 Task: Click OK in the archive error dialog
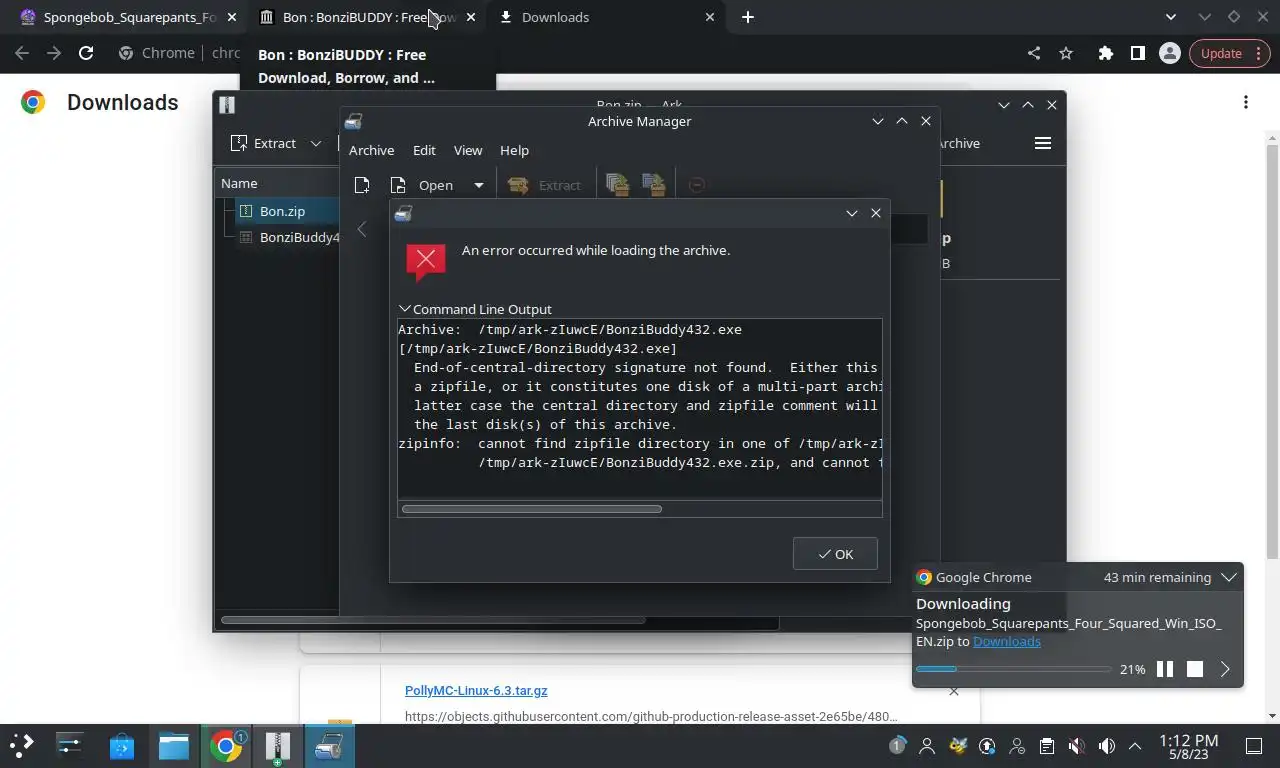pos(835,554)
